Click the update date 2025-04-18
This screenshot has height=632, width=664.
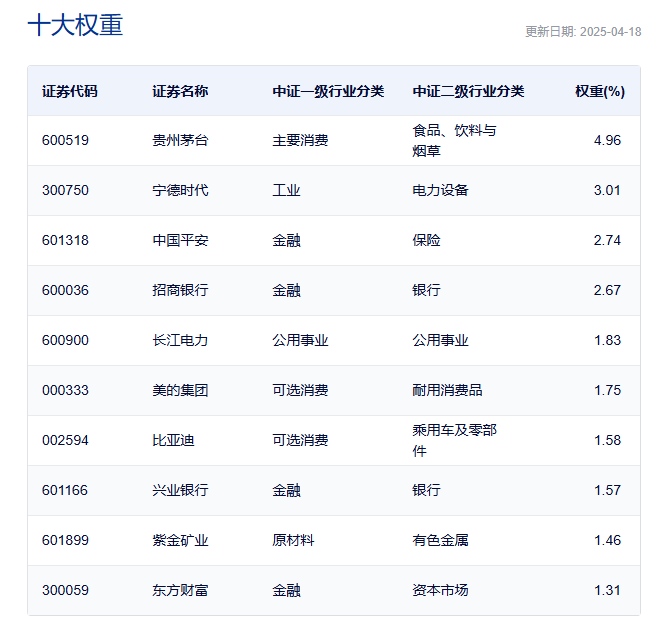[610, 32]
